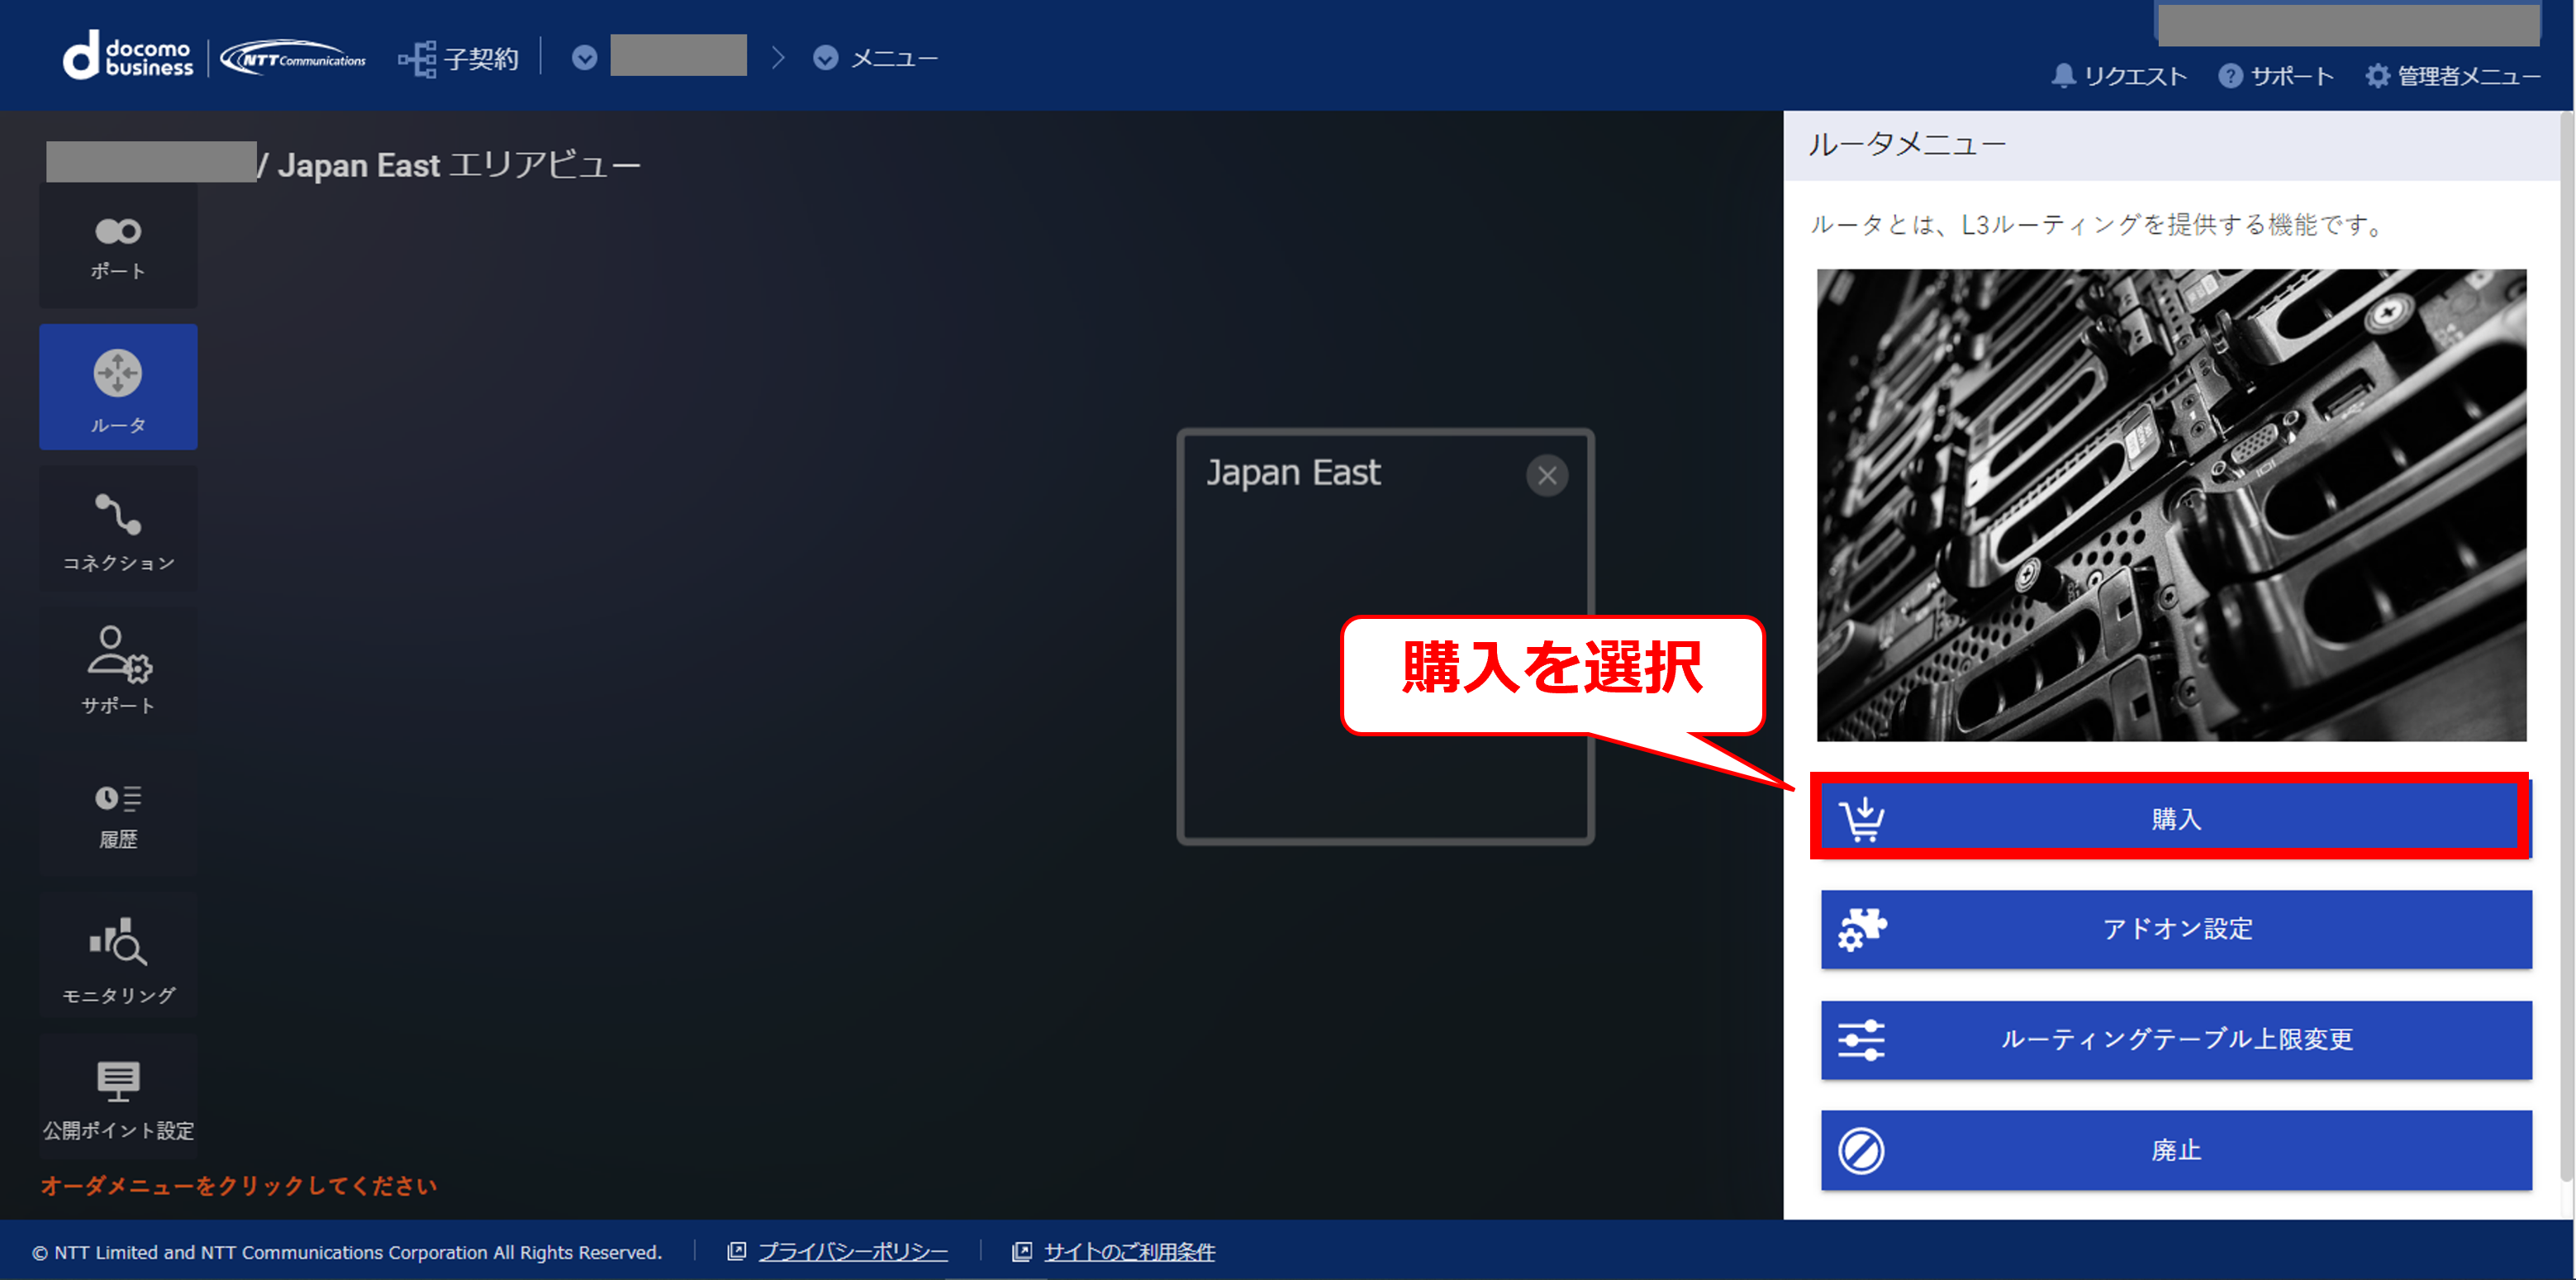The image size is (2576, 1280).
Task: Open the 公開ポイント設定 sidebar icon
Action: point(118,1097)
